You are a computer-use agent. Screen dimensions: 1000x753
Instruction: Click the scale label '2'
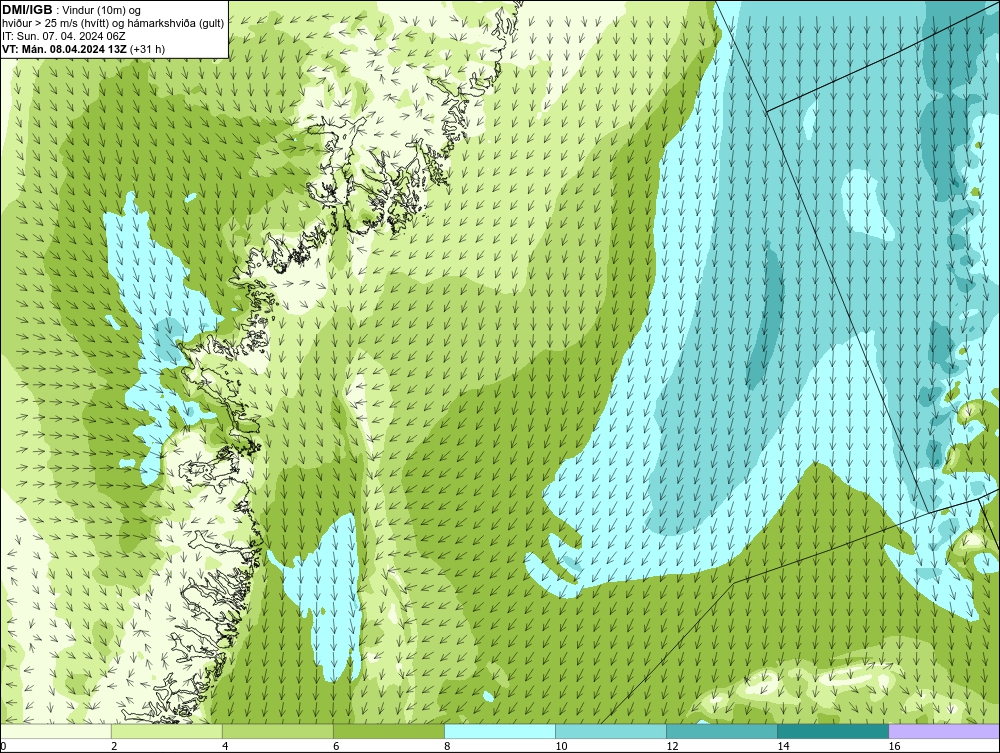click(x=114, y=746)
